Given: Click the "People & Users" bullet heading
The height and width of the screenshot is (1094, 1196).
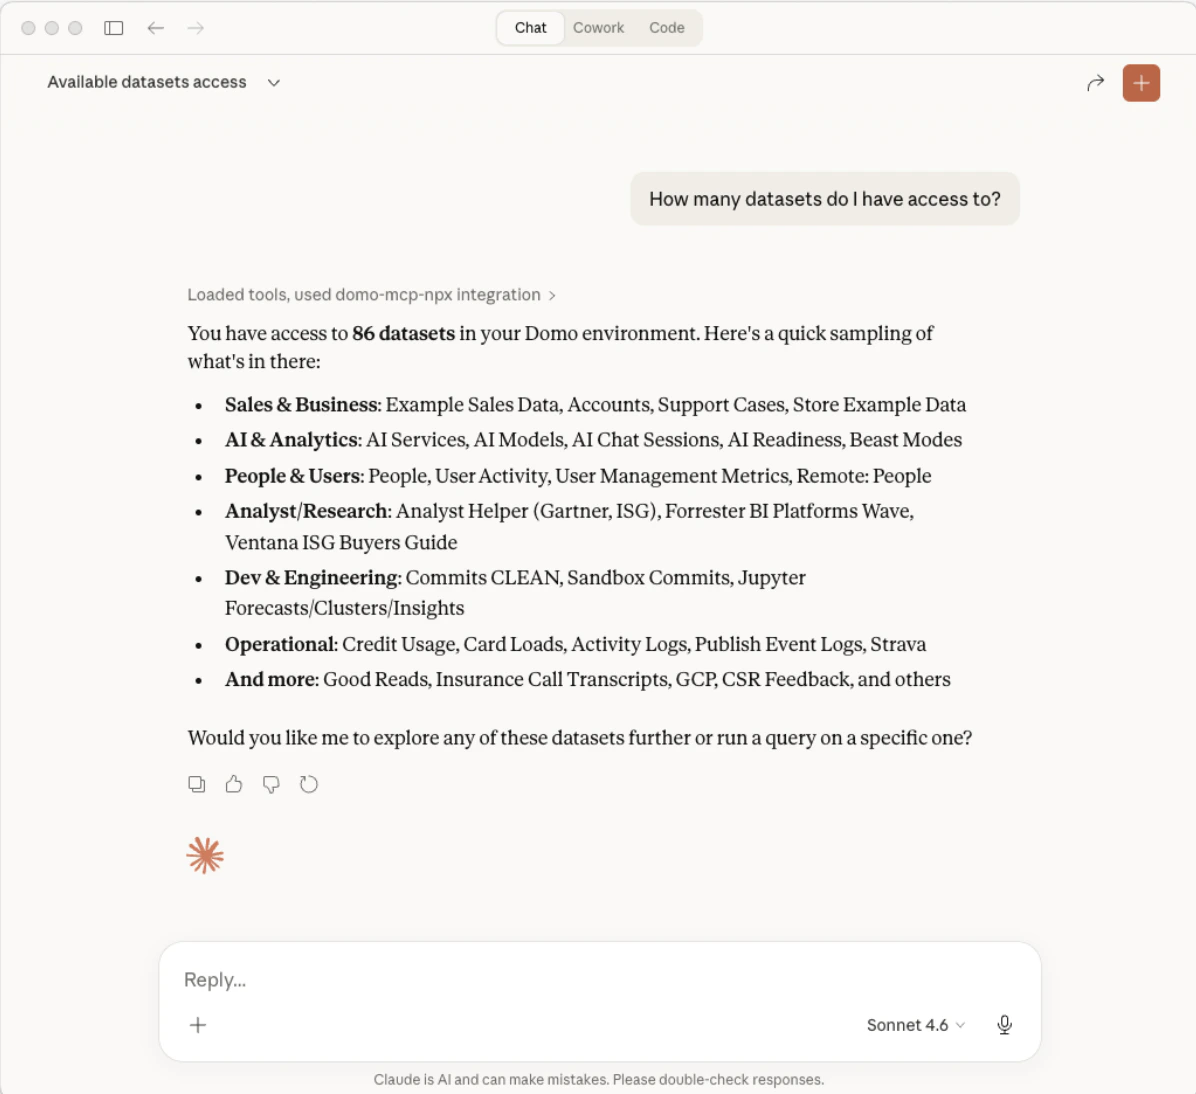Looking at the screenshot, I should (292, 476).
